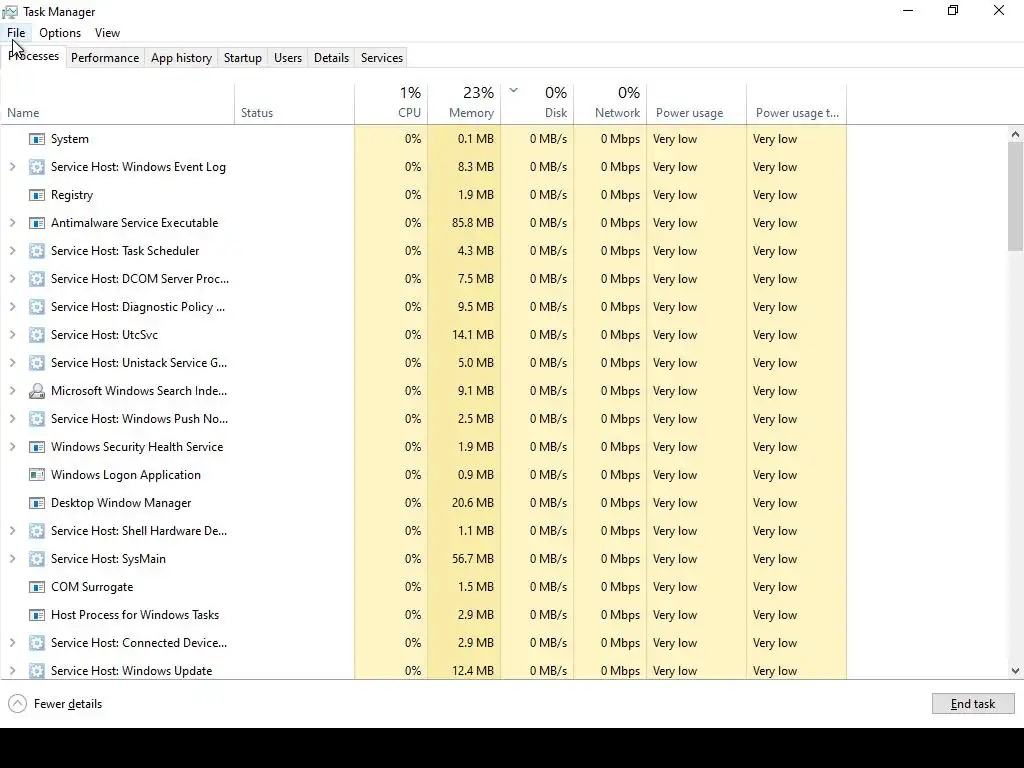This screenshot has height=768, width=1024.
Task: Sort by the Network column header
Action: pyautogui.click(x=611, y=104)
